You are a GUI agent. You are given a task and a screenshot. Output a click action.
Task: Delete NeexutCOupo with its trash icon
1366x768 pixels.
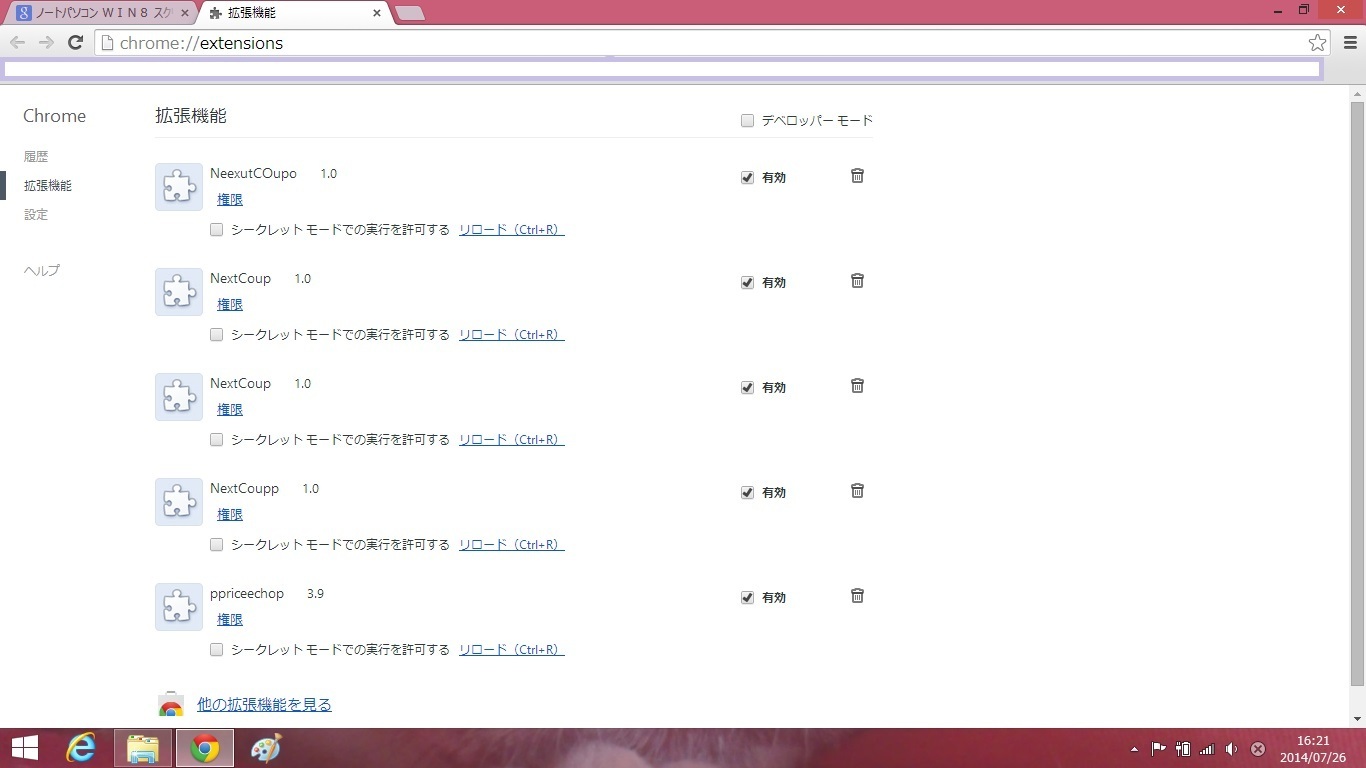pos(857,175)
